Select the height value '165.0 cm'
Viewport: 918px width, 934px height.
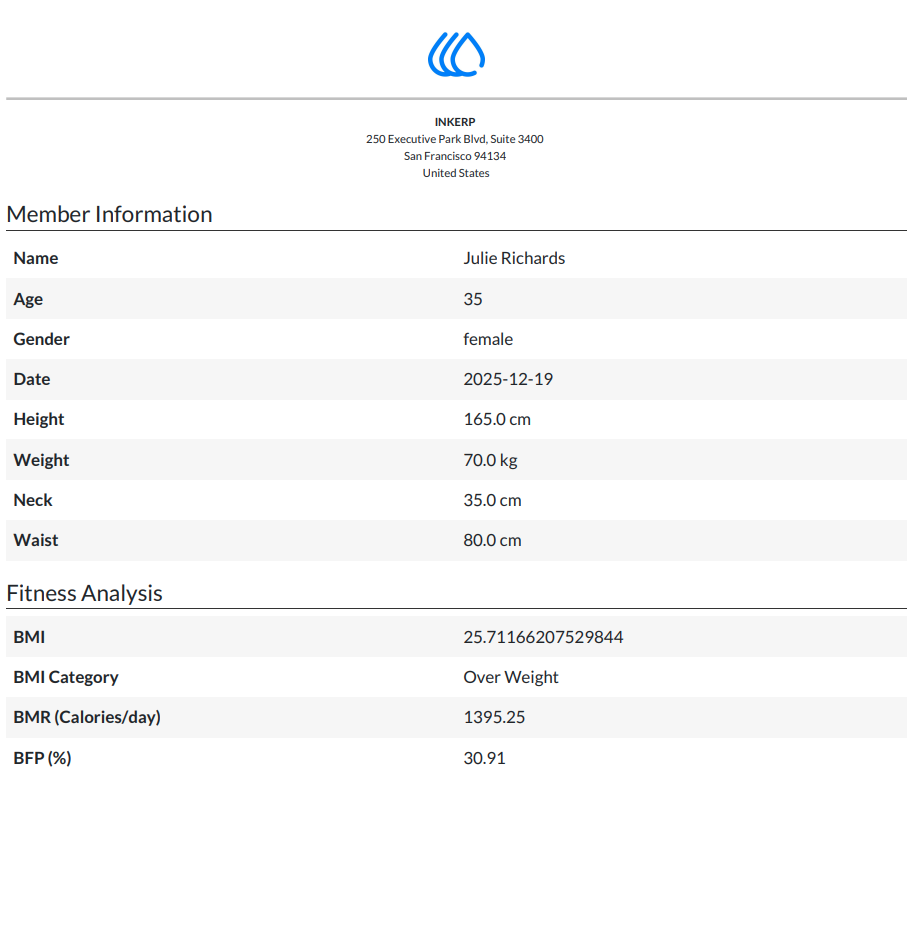point(497,419)
